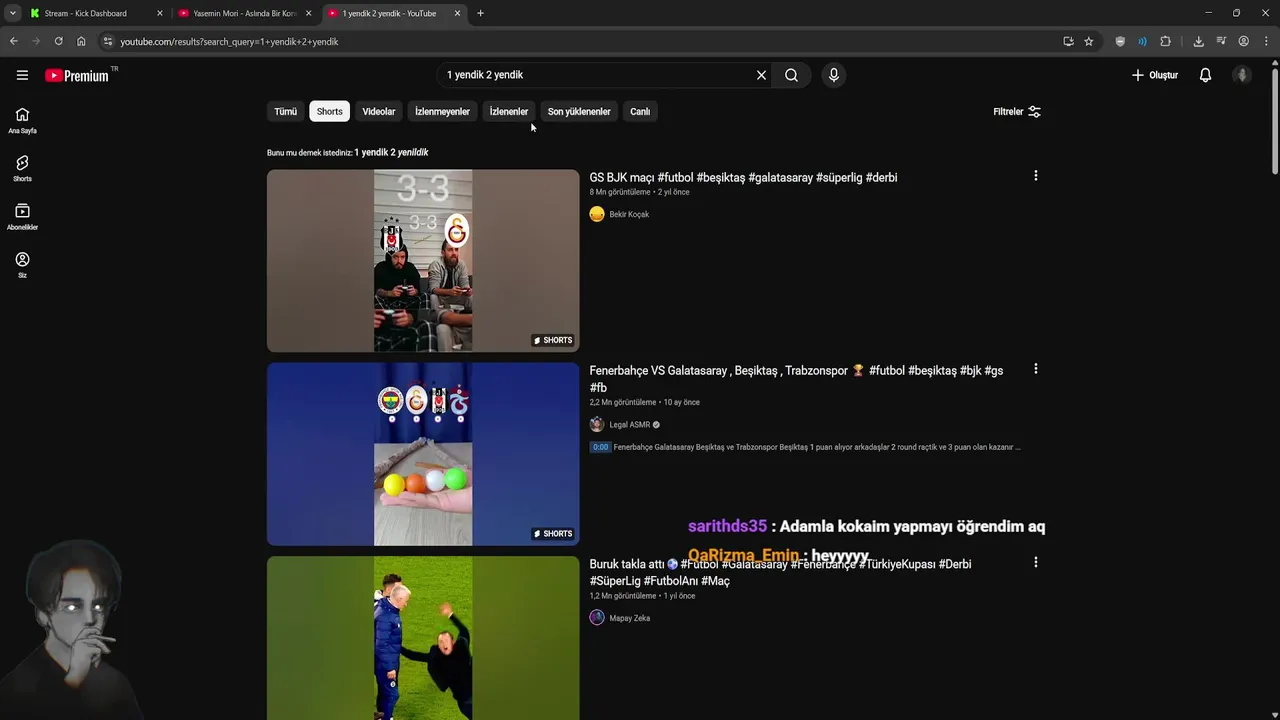Screen dimensions: 1280x720
Task: Select the Canlı filter chip
Action: tap(640, 112)
